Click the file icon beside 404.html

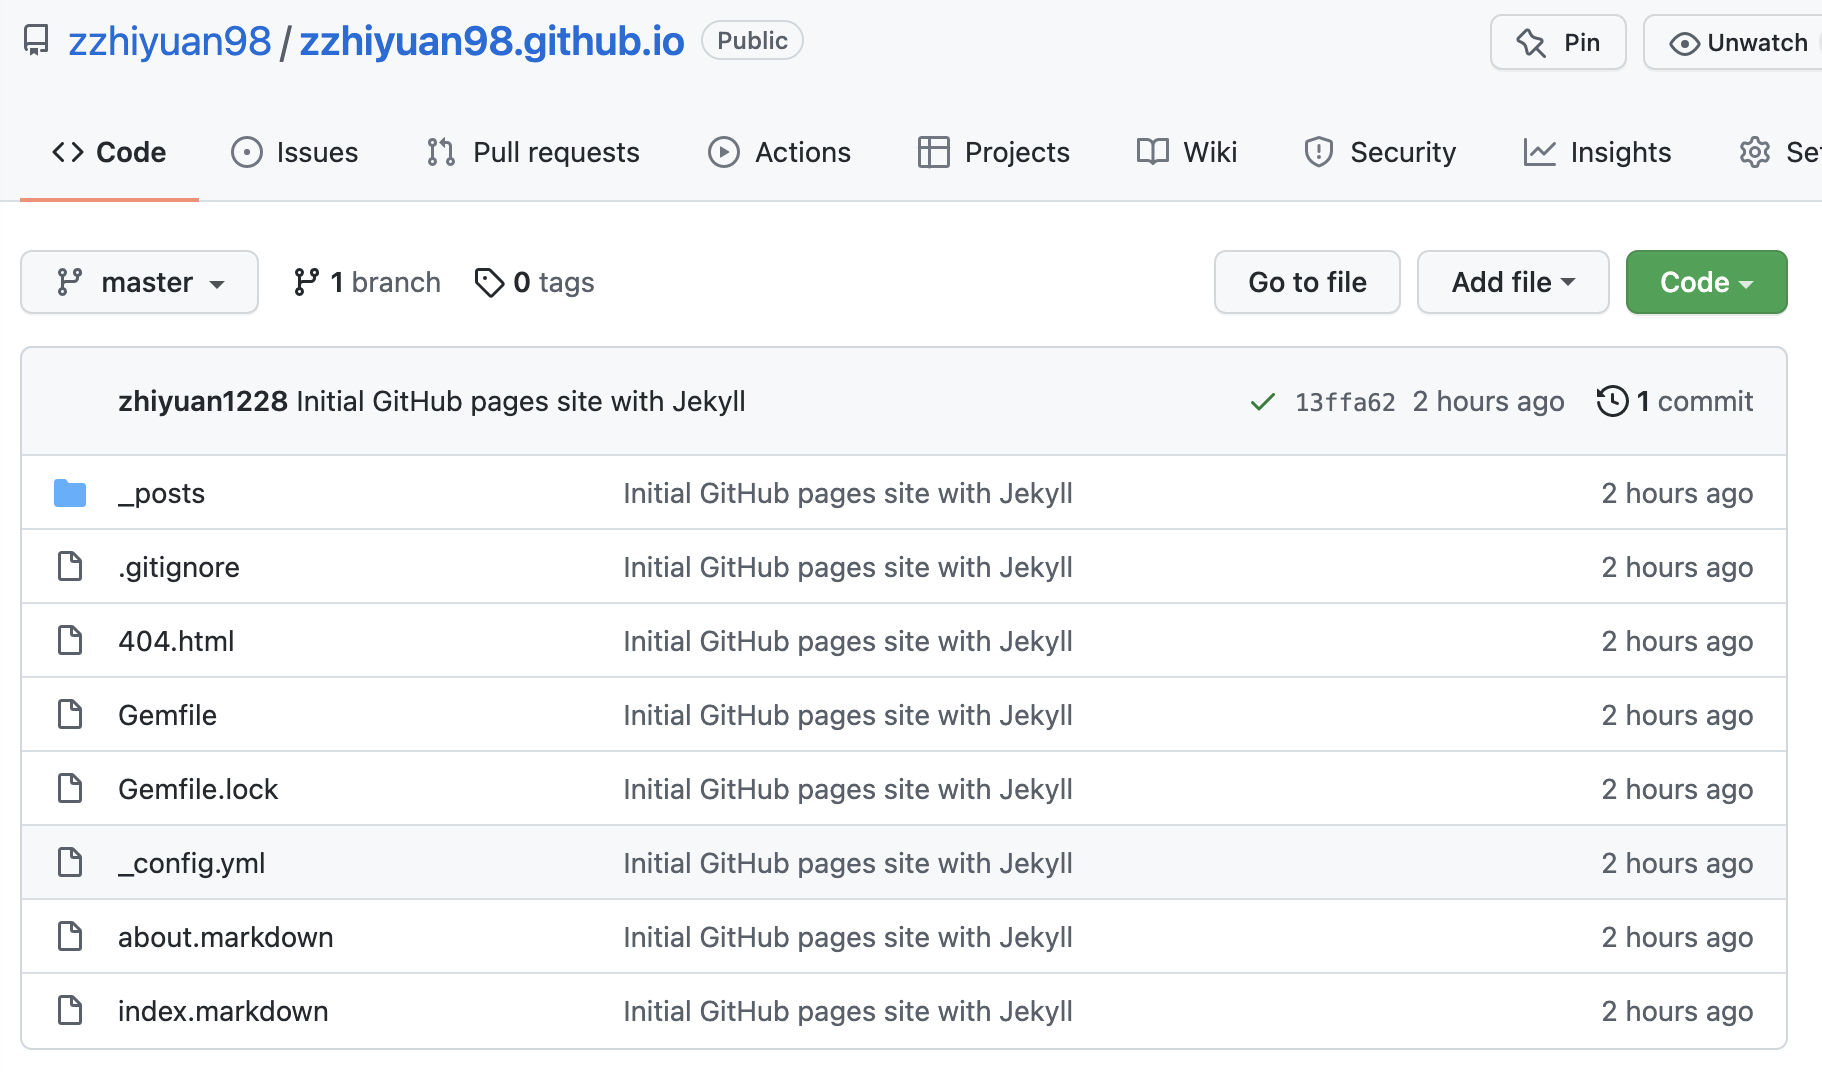(x=70, y=640)
